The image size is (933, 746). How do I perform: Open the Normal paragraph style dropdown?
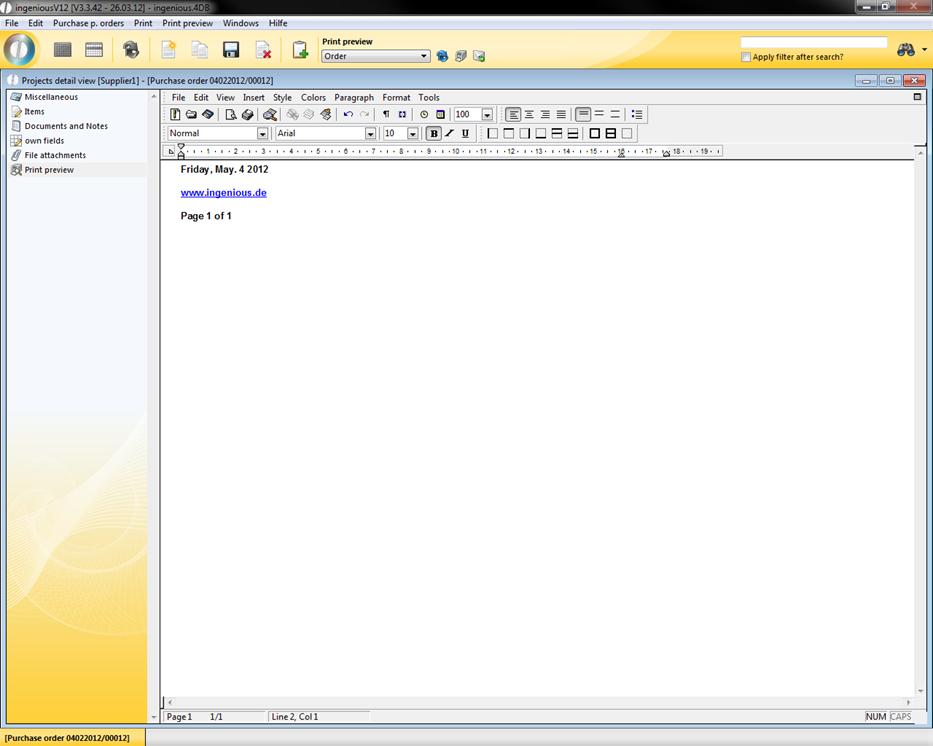tap(263, 134)
